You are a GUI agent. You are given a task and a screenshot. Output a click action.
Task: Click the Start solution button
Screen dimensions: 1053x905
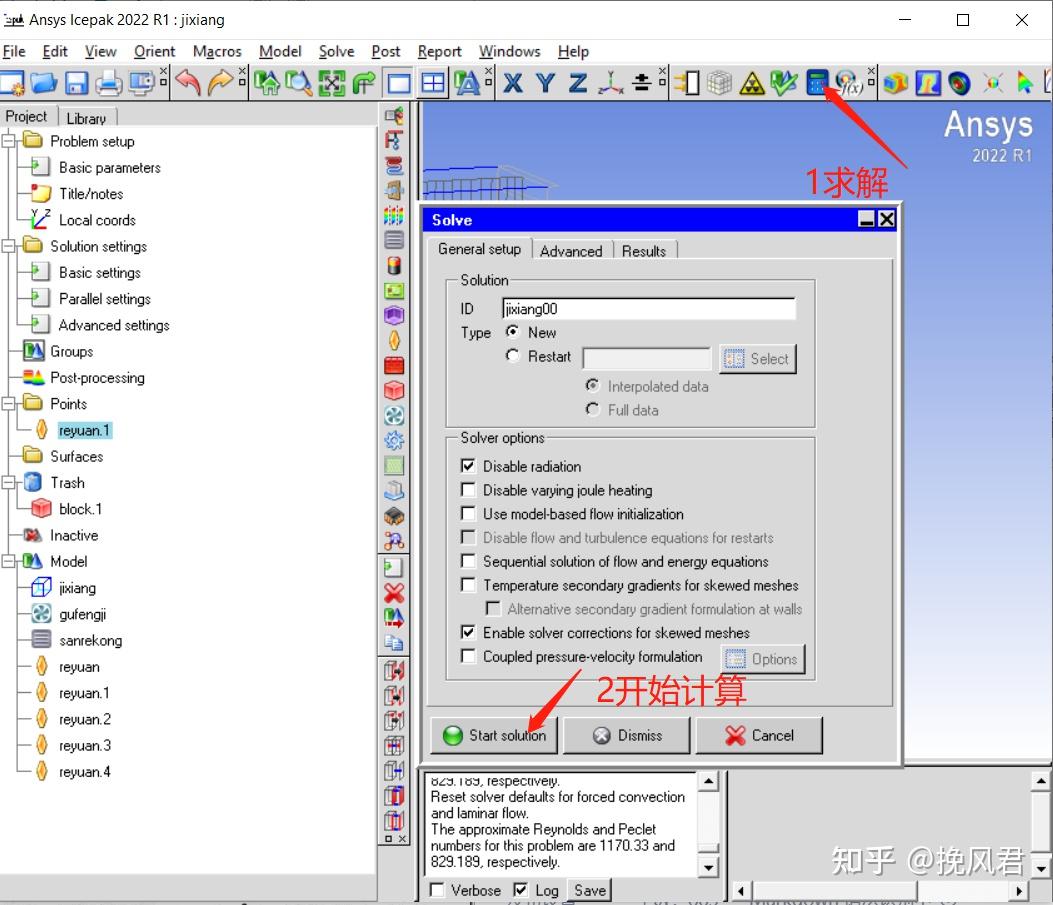495,735
